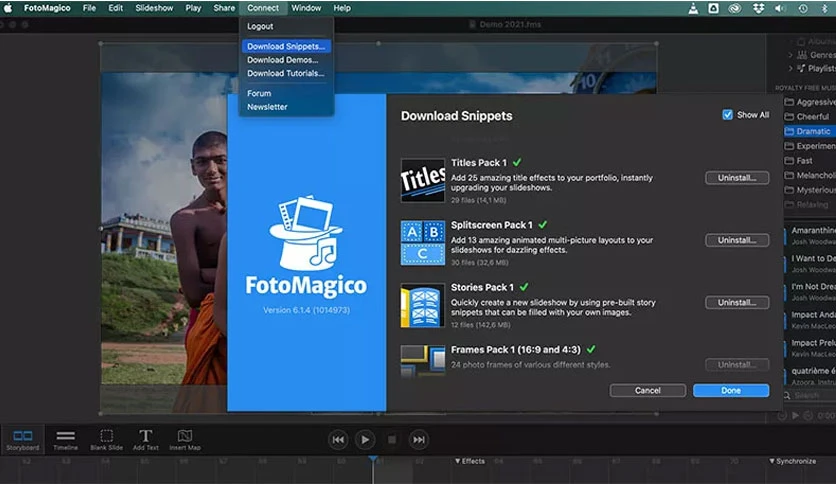836x484 pixels.
Task: Click the VLC cone menu bar icon
Action: pyautogui.click(x=693, y=8)
